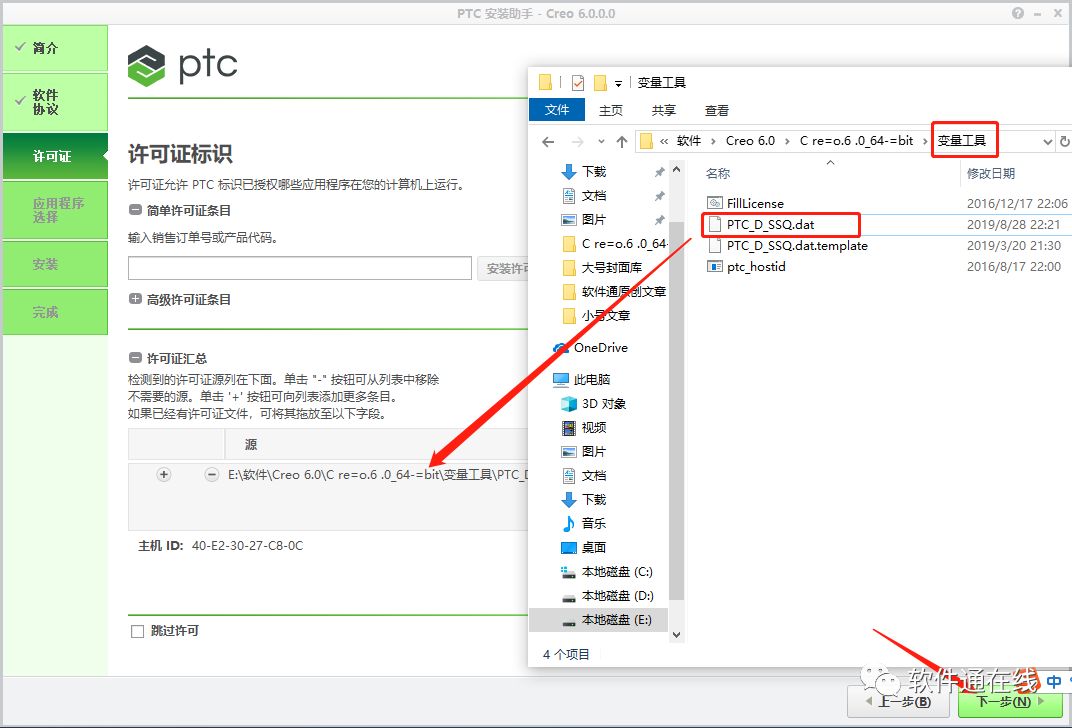Collapse the 简单许可证条目 section
The width and height of the screenshot is (1072, 728).
(x=135, y=211)
